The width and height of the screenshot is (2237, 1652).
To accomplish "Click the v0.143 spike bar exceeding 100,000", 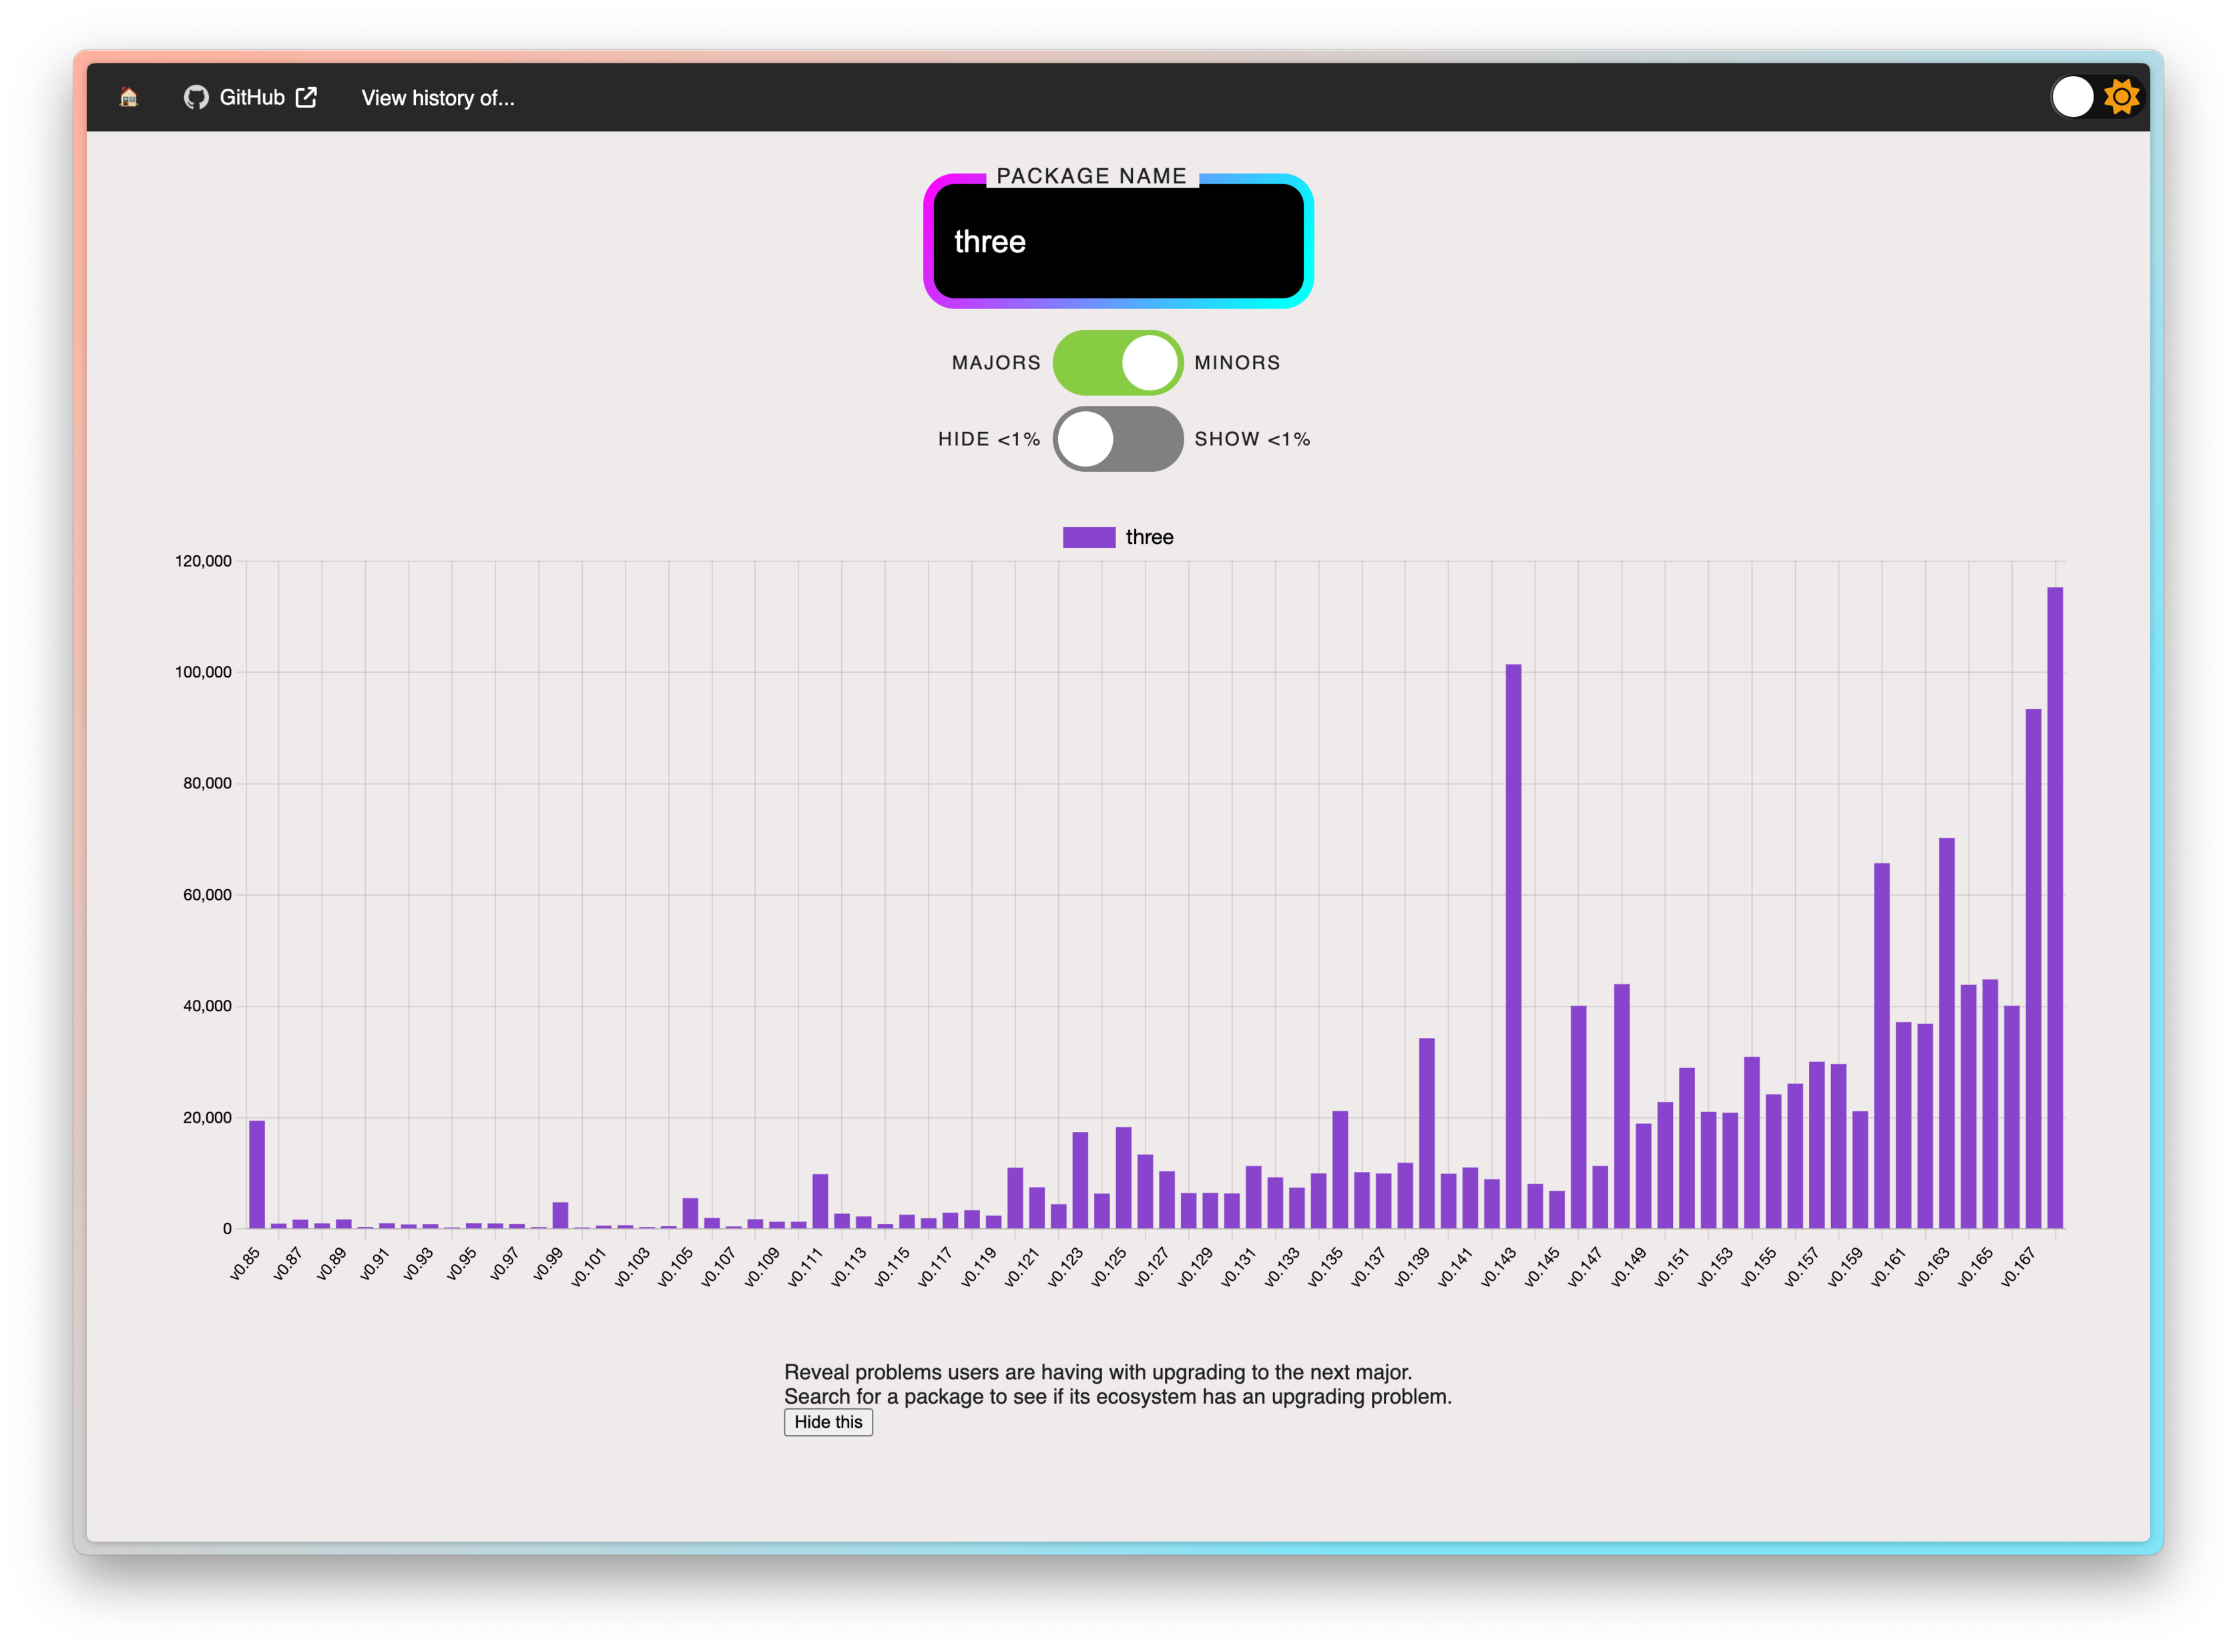I will pyautogui.click(x=1513, y=945).
